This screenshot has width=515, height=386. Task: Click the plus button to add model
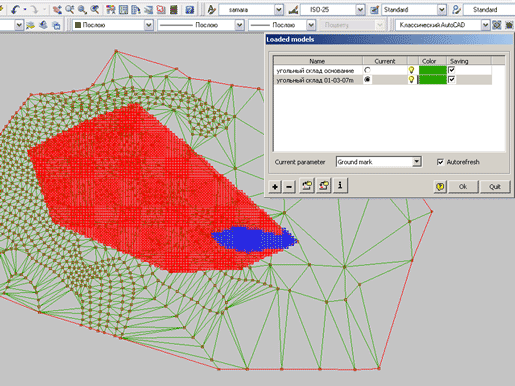point(275,186)
